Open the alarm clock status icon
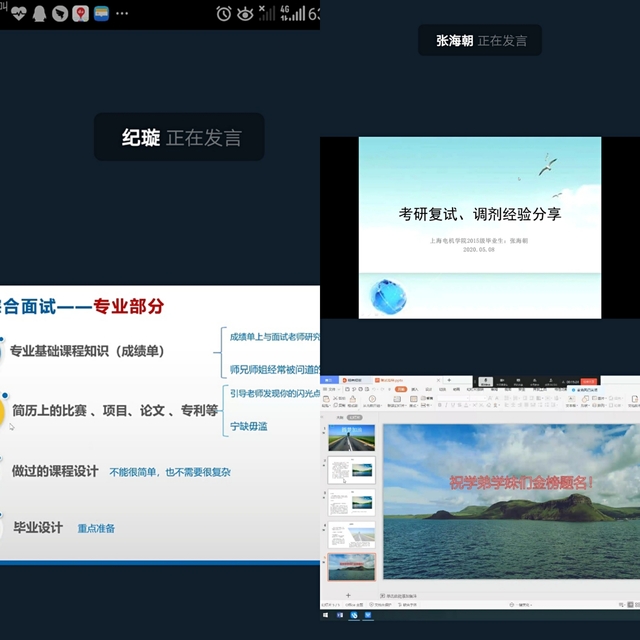Viewport: 640px width, 640px height. click(223, 13)
